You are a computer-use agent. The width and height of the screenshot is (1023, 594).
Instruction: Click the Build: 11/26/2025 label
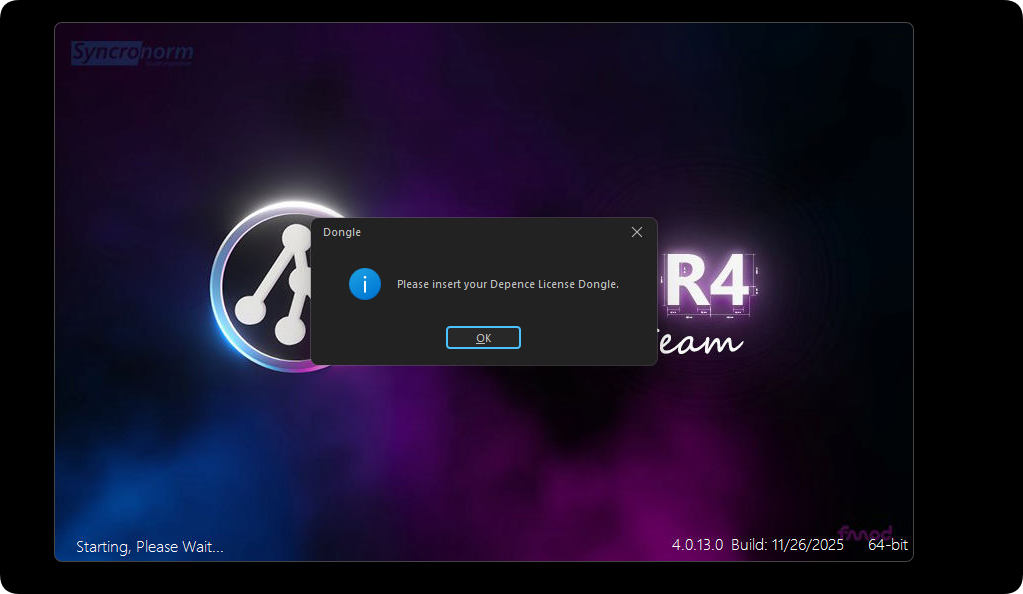[x=787, y=545]
